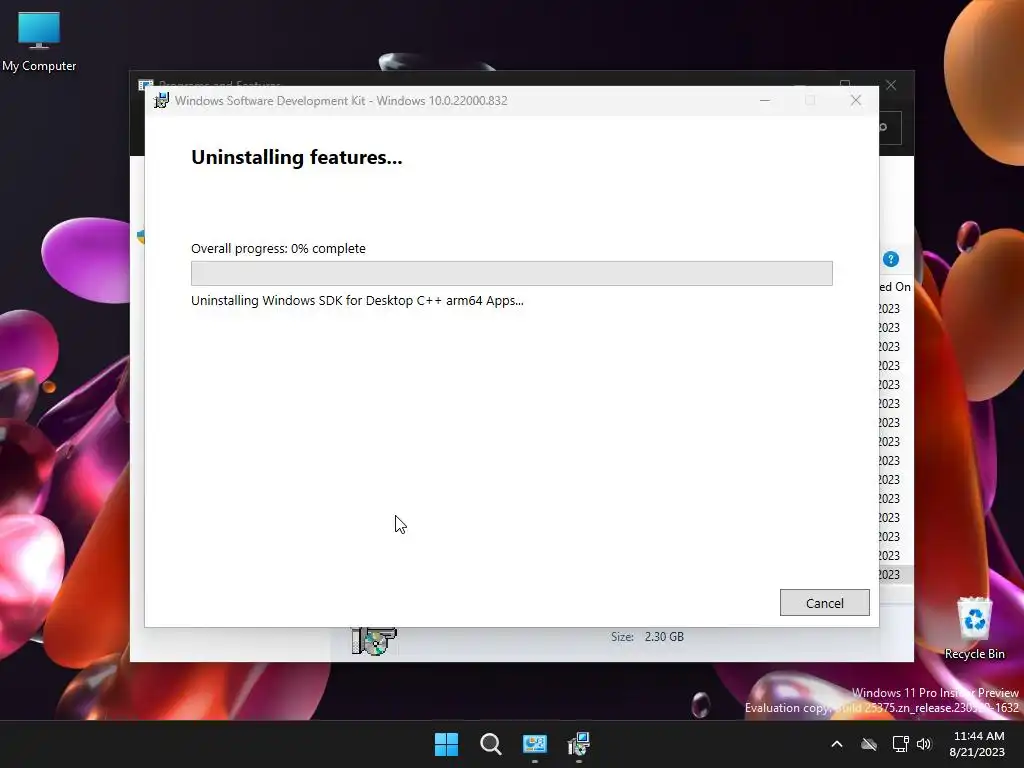Image resolution: width=1024 pixels, height=768 pixels.
Task: Click the SDK program icon in details pane
Action: click(374, 641)
